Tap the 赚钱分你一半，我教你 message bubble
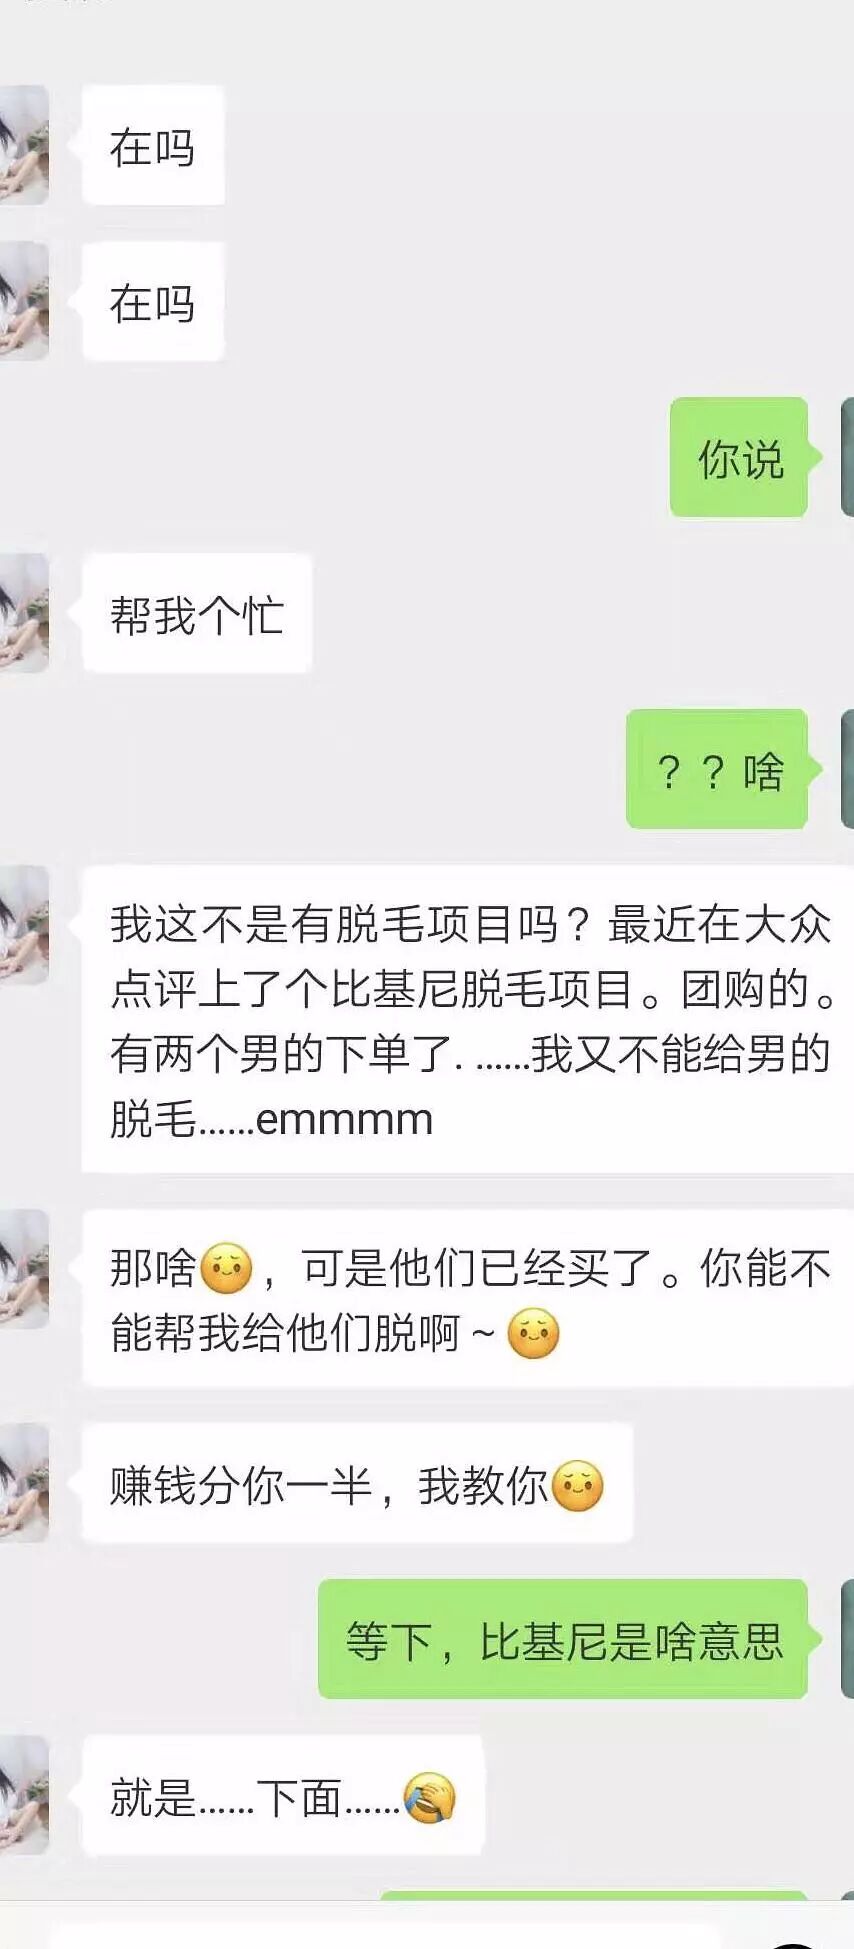This screenshot has width=854, height=1949. pyautogui.click(x=357, y=1483)
